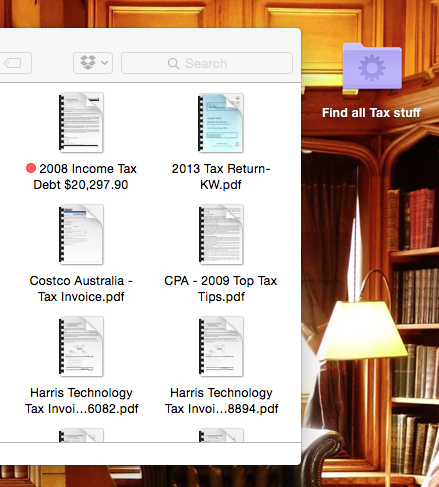Select Harris Technology invoice icon ending 6082
Image resolution: width=439 pixels, height=487 pixels.
[81, 347]
